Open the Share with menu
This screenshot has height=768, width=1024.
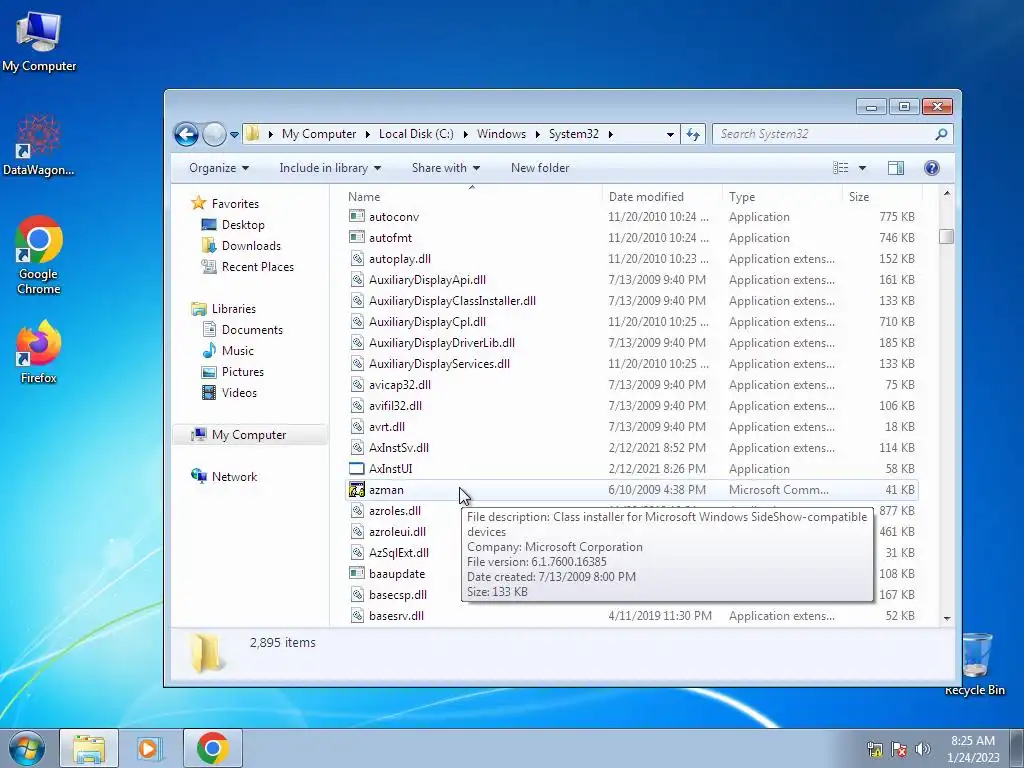click(x=446, y=168)
